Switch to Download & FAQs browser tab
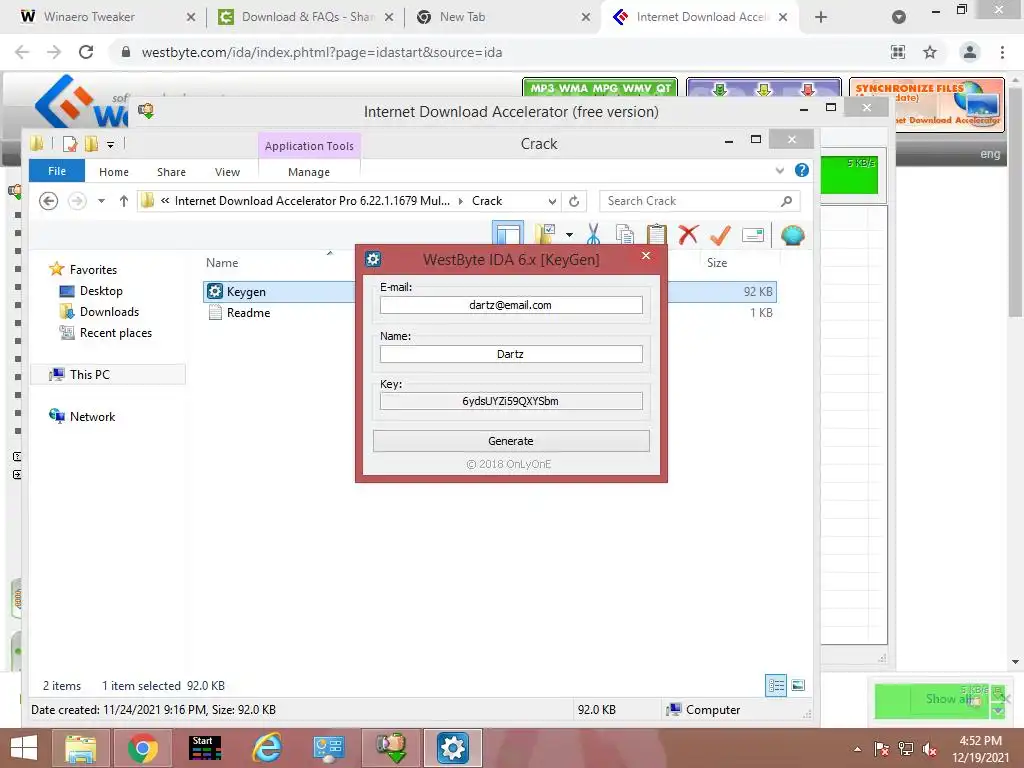 coord(306,17)
